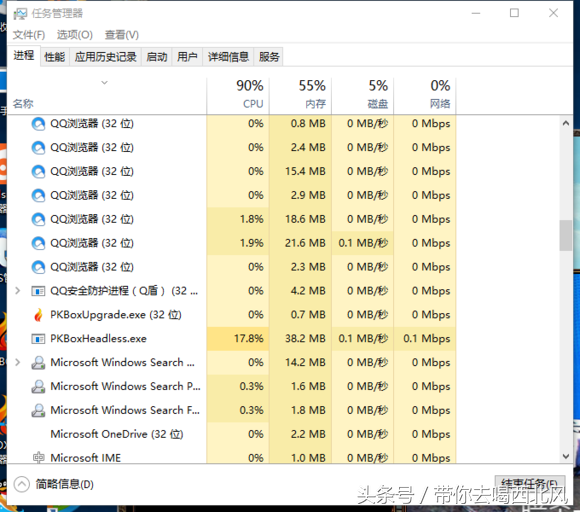Open the 选项(O) menu
The image size is (580, 512).
click(75, 35)
